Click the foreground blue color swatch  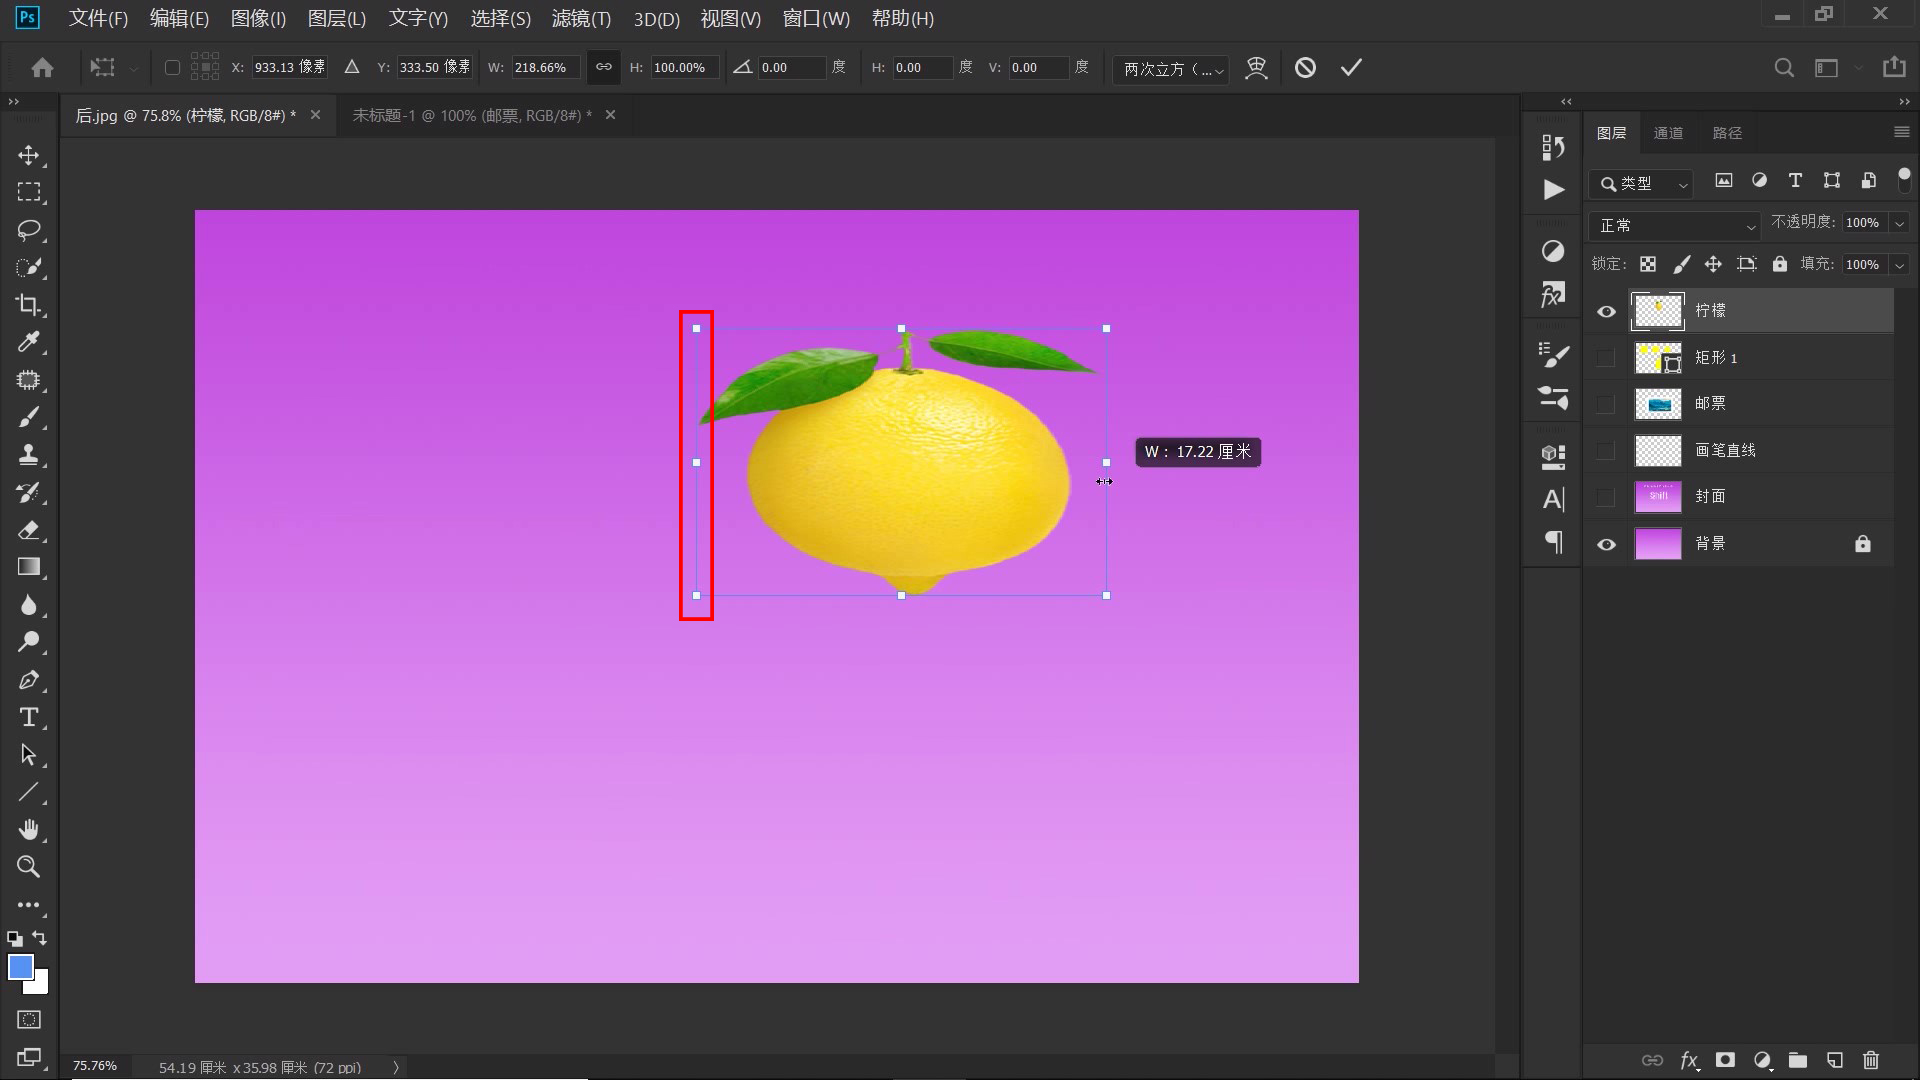click(x=20, y=966)
